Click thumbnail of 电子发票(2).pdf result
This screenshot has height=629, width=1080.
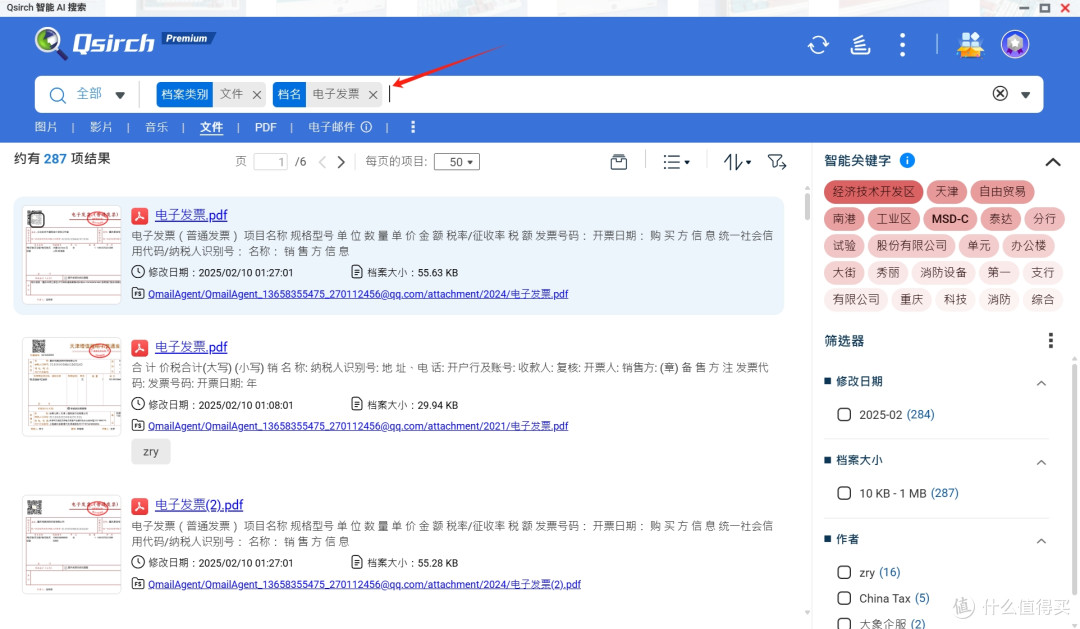72,544
